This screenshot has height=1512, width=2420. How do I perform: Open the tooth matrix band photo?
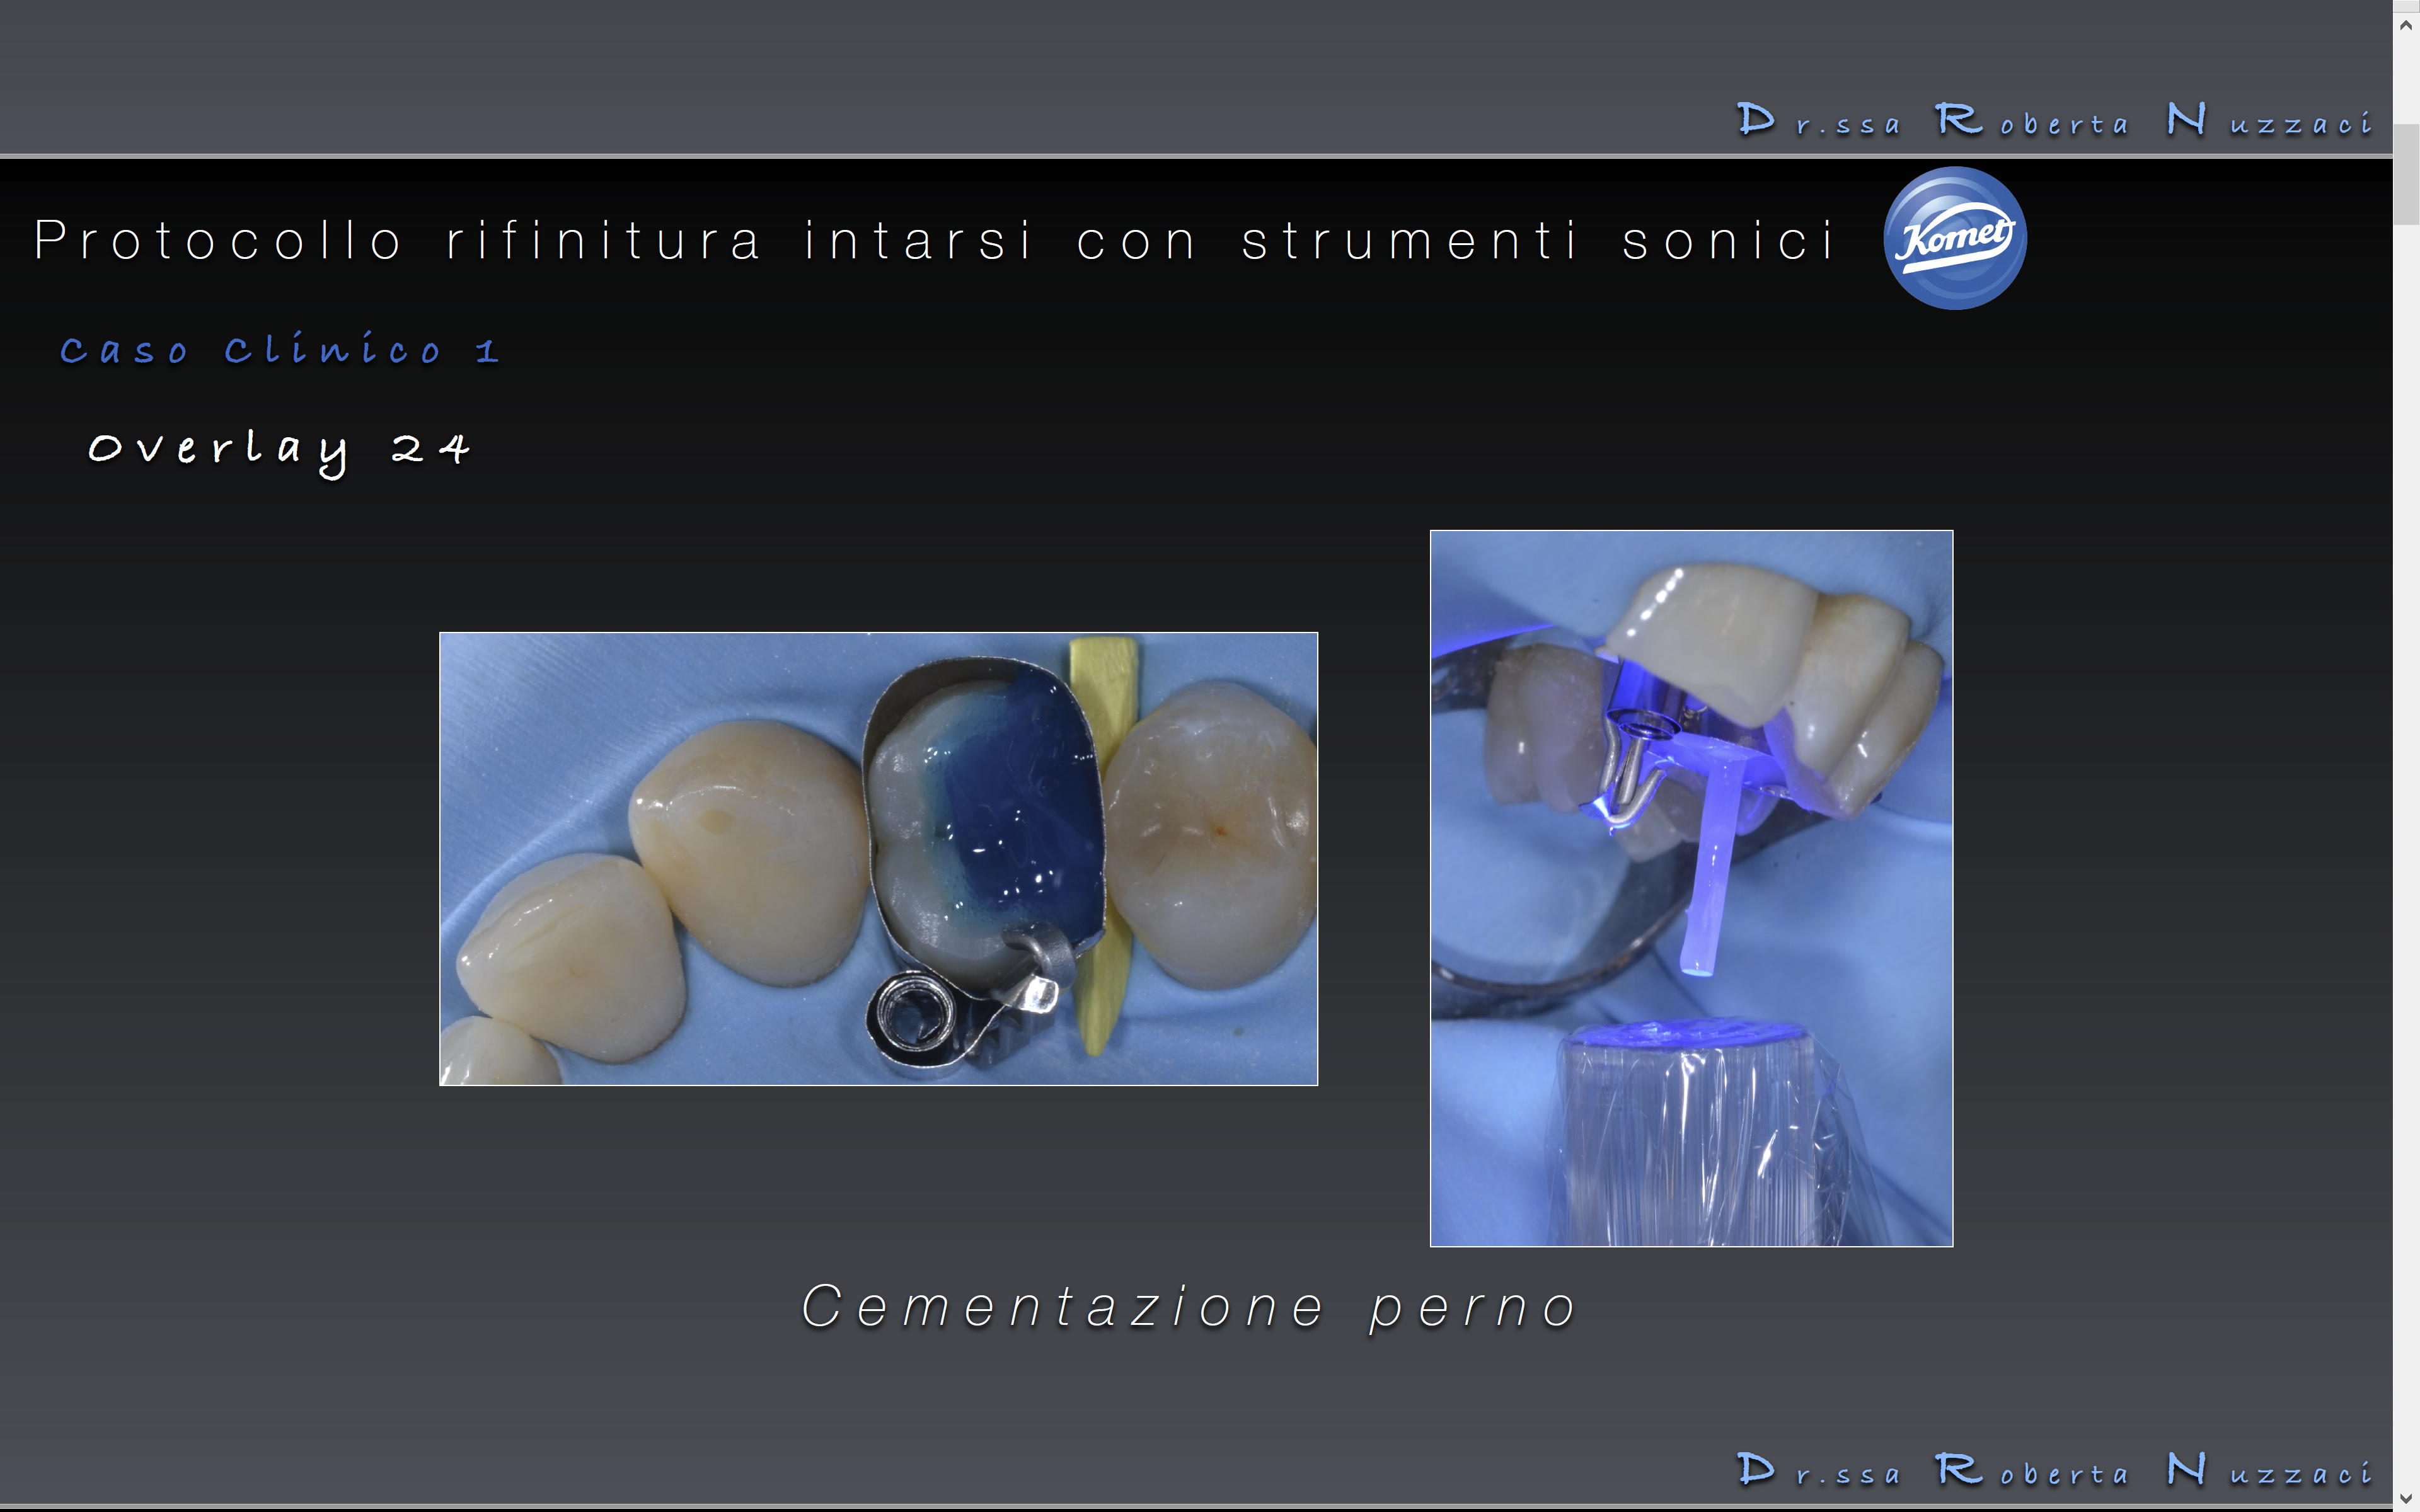(x=878, y=858)
